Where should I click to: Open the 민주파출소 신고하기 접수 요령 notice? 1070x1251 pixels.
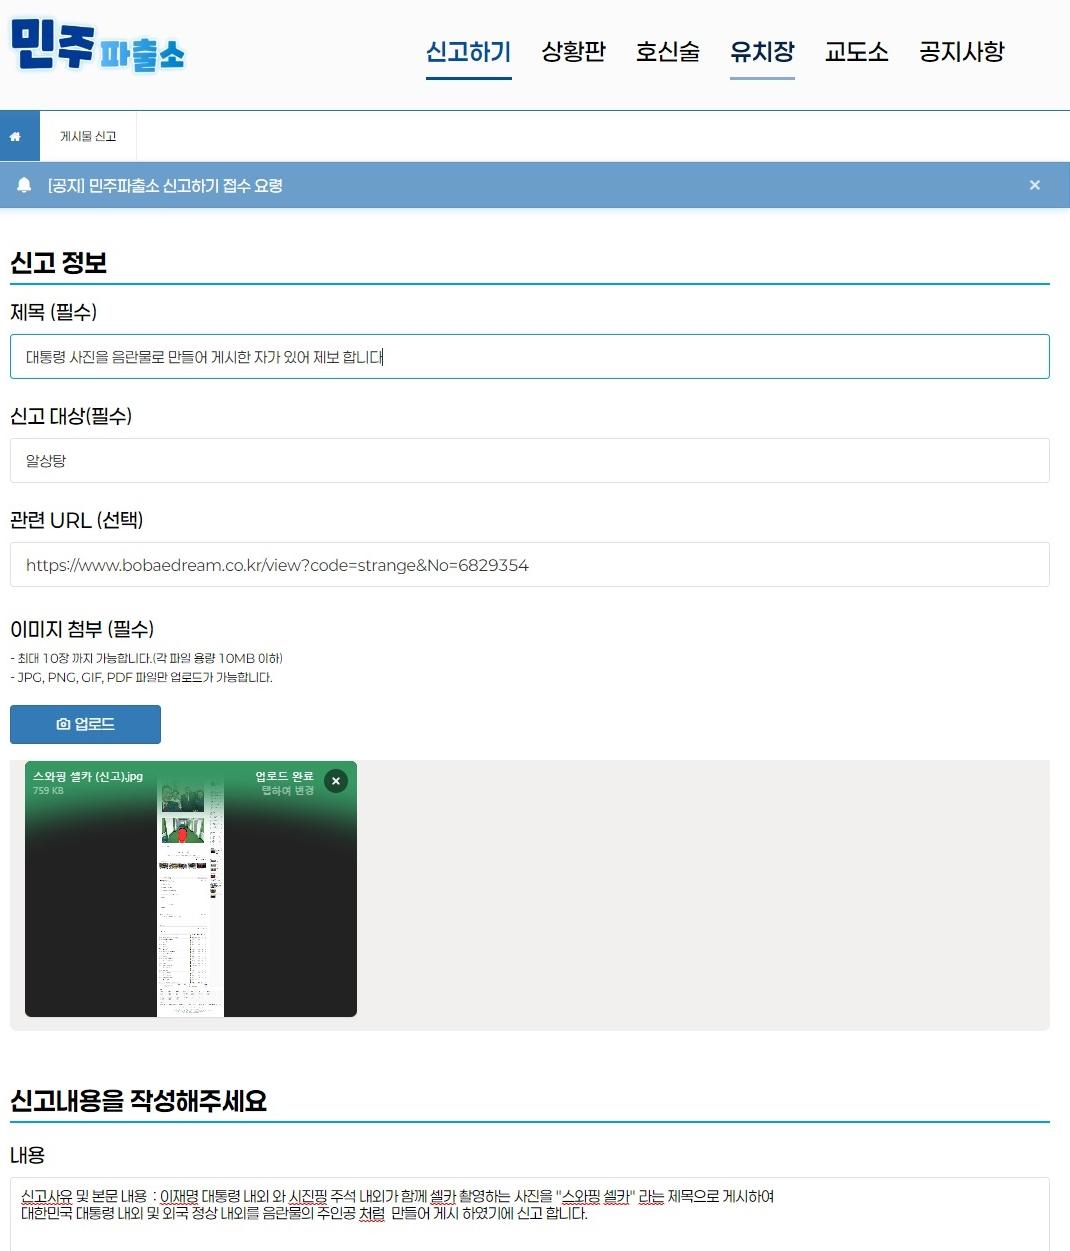coord(165,185)
